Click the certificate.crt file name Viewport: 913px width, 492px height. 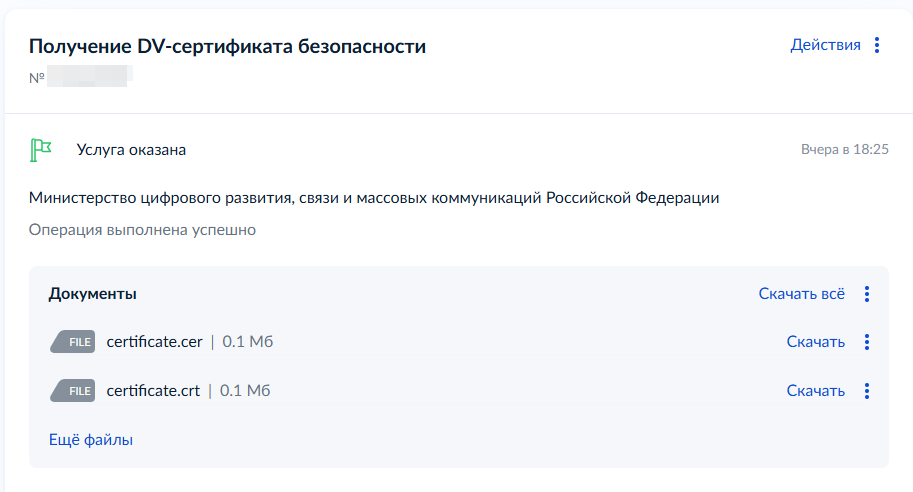153,390
